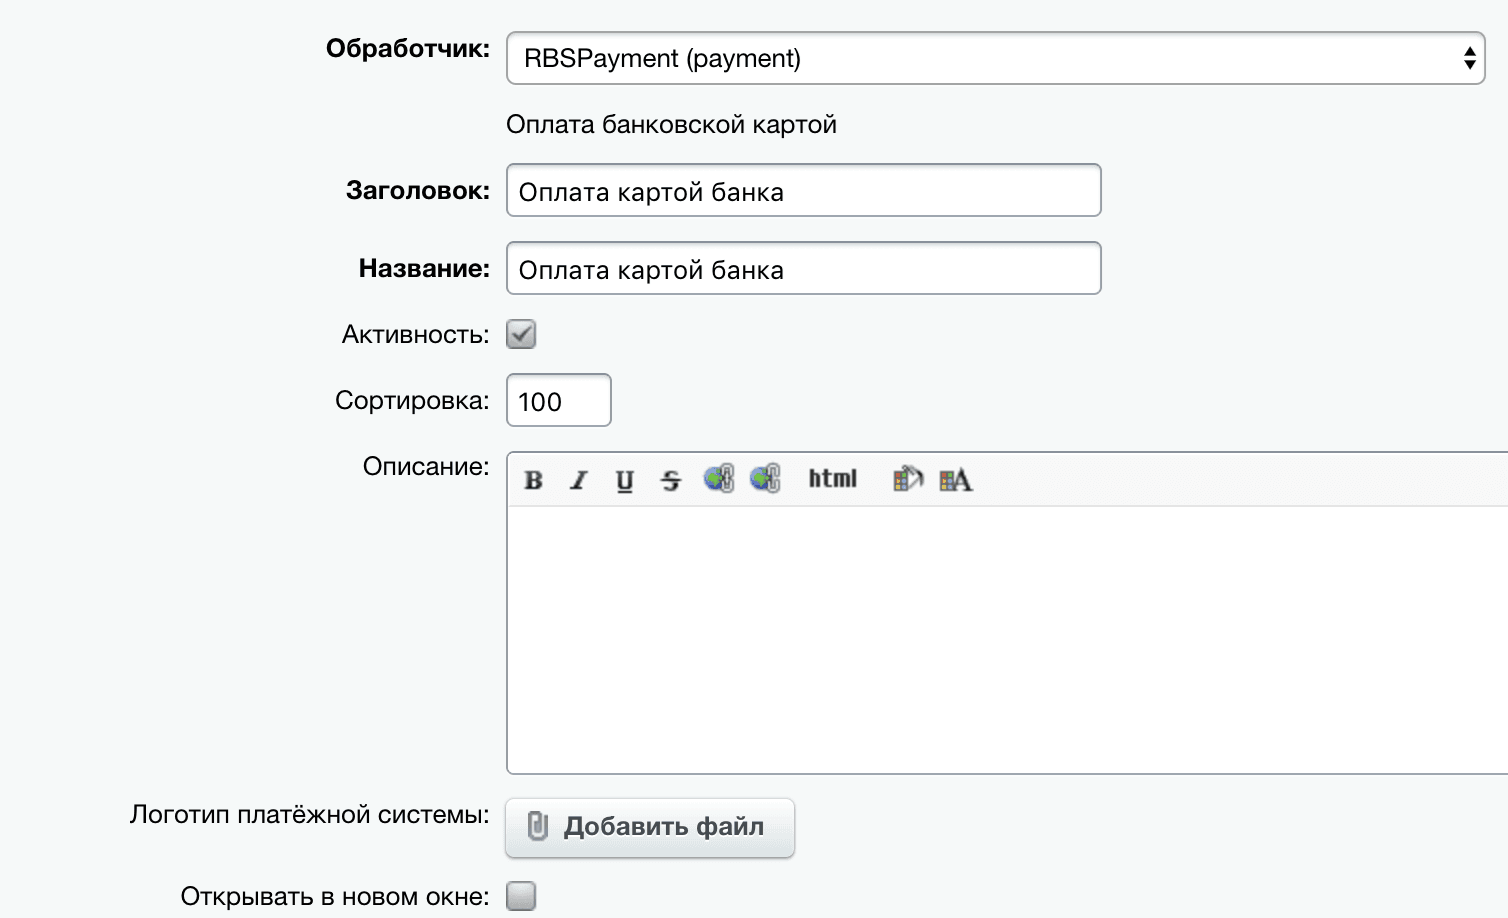
Task: Focus the Заголовок text field
Action: tap(803, 191)
